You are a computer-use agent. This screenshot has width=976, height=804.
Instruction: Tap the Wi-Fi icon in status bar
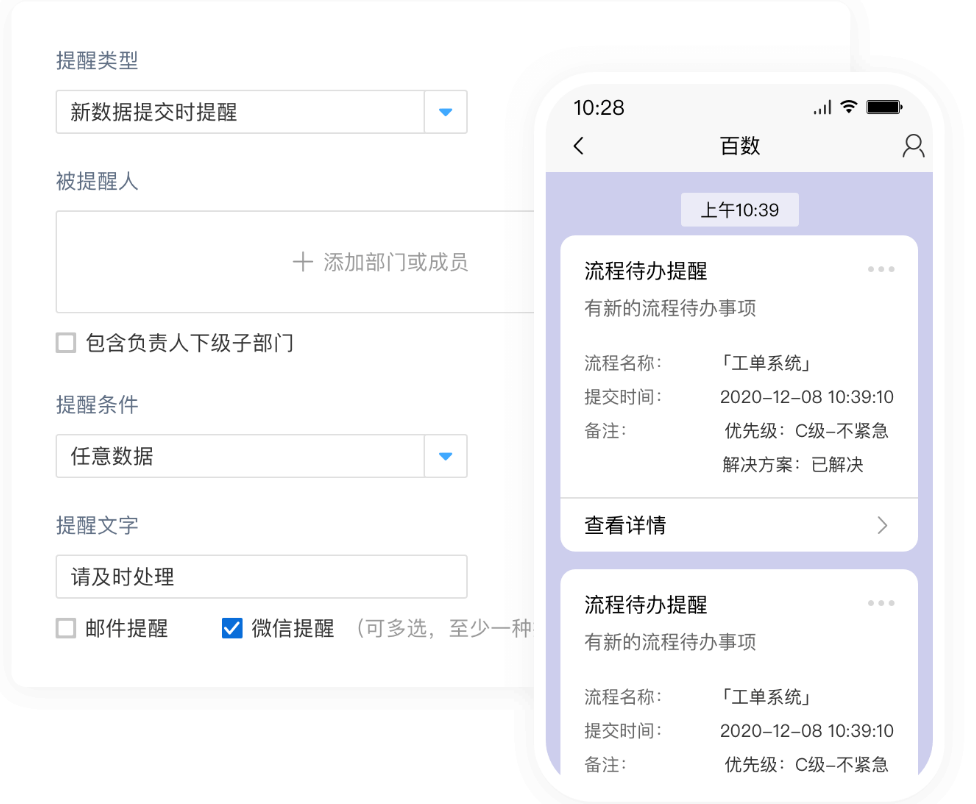pyautogui.click(x=848, y=107)
